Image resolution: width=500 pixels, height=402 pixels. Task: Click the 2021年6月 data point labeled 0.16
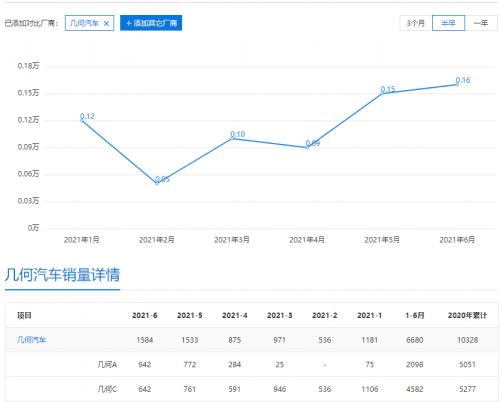[457, 84]
